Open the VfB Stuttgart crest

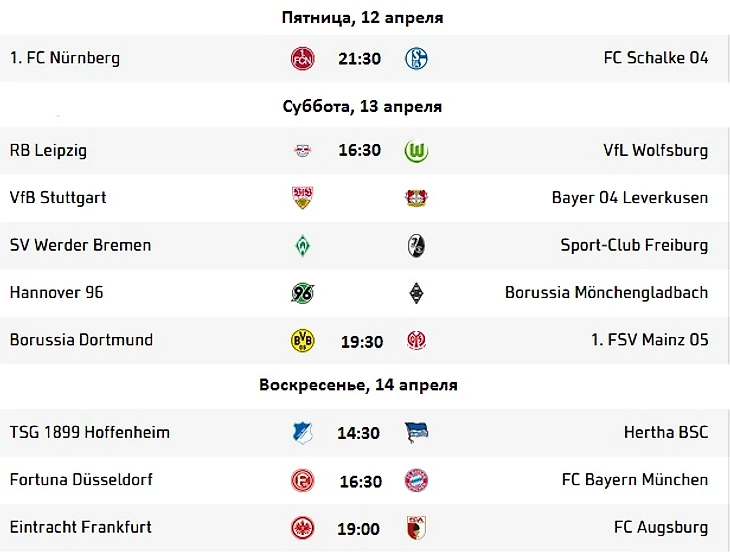coord(302,198)
